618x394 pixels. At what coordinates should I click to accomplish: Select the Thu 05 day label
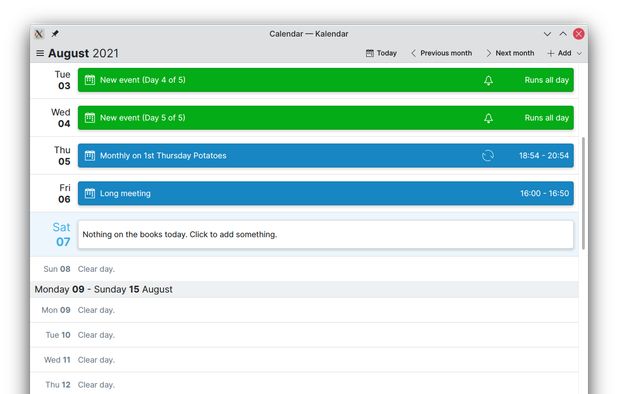coord(62,156)
